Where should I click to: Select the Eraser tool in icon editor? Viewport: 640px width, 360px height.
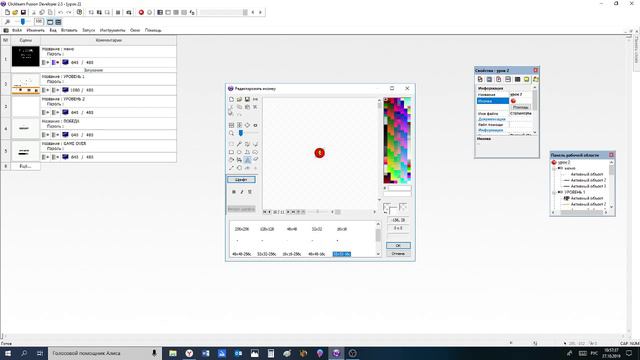click(256, 160)
